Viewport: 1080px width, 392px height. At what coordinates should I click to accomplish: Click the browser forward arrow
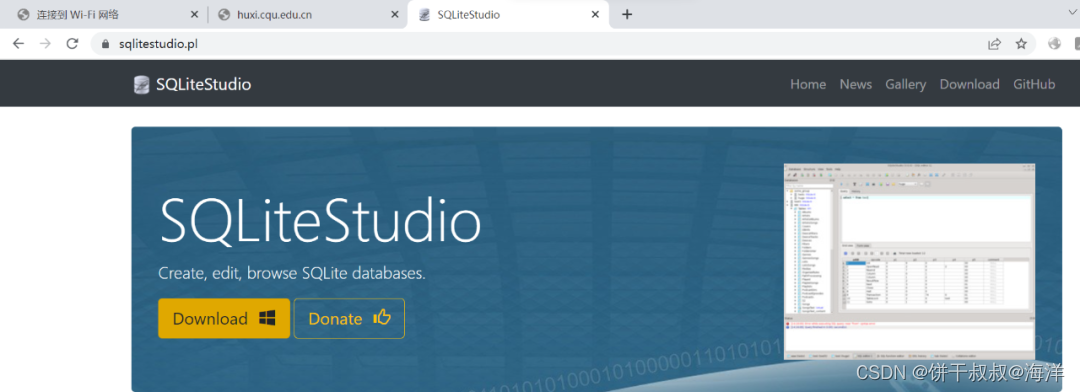click(x=45, y=44)
